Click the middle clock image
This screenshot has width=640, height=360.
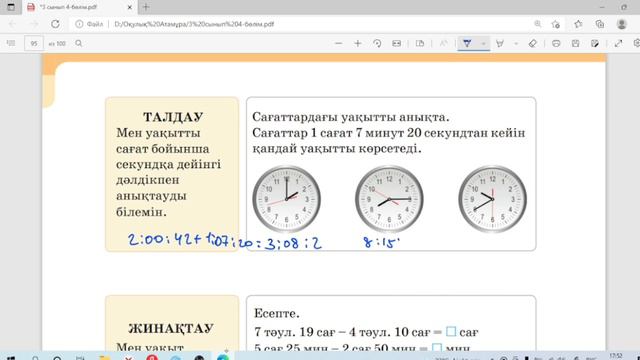click(389, 199)
